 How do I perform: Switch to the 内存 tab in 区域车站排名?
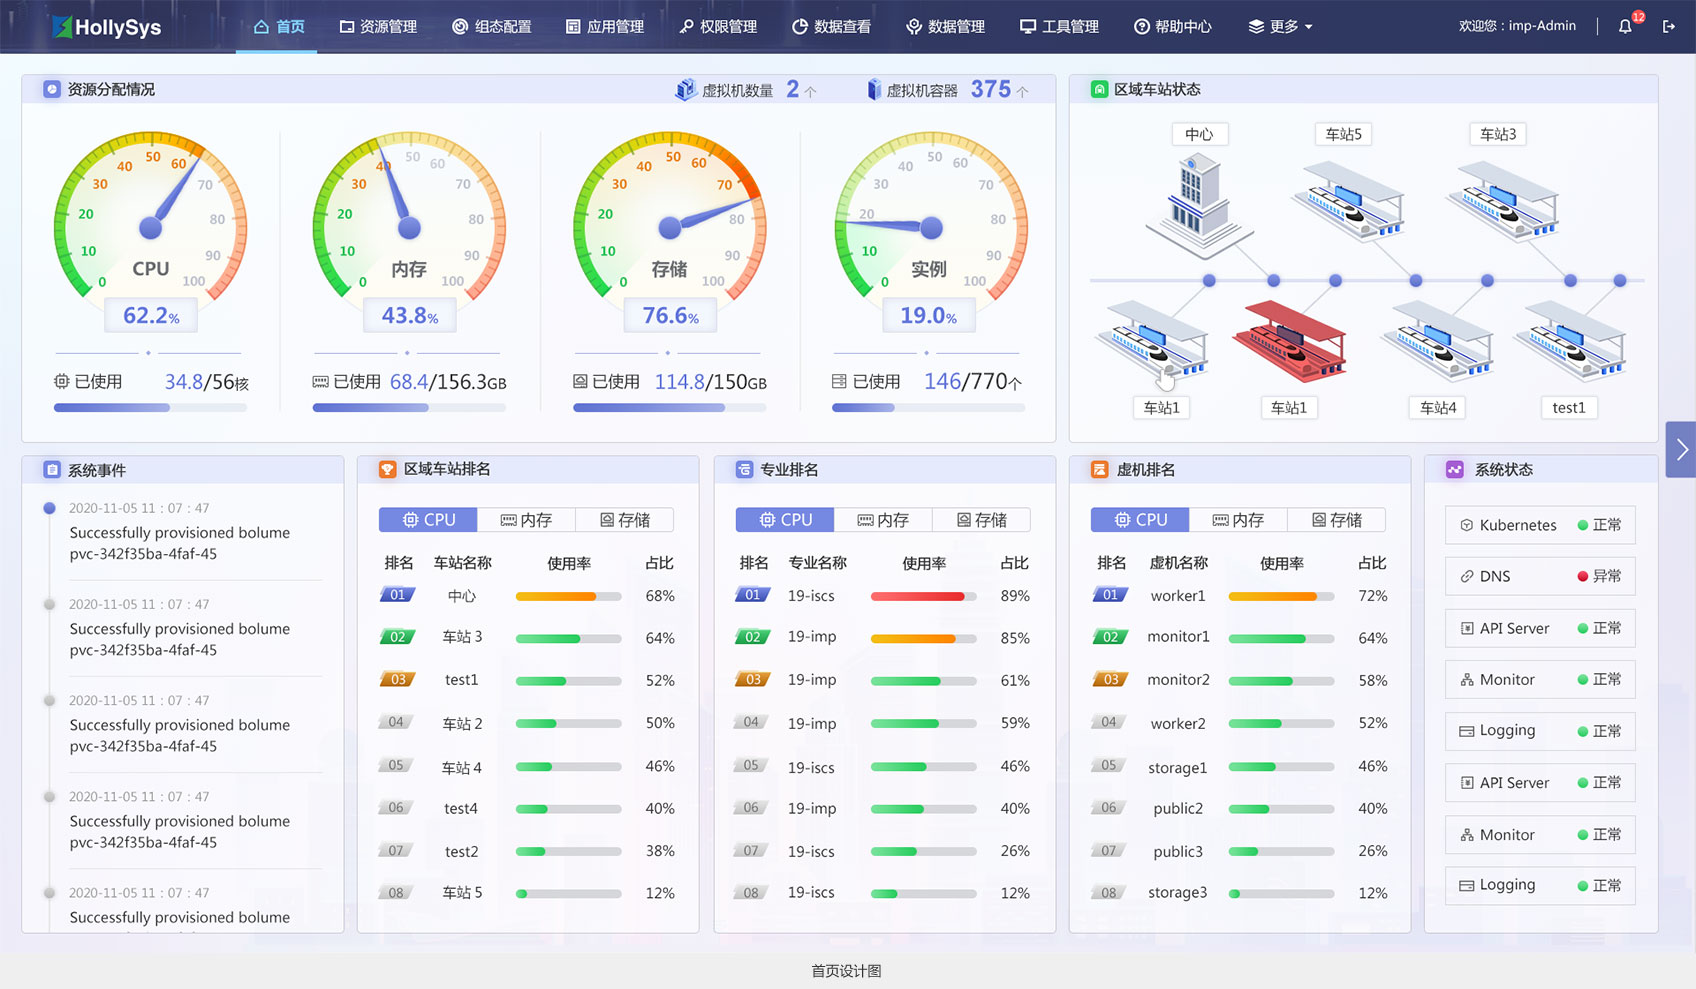coord(526,519)
